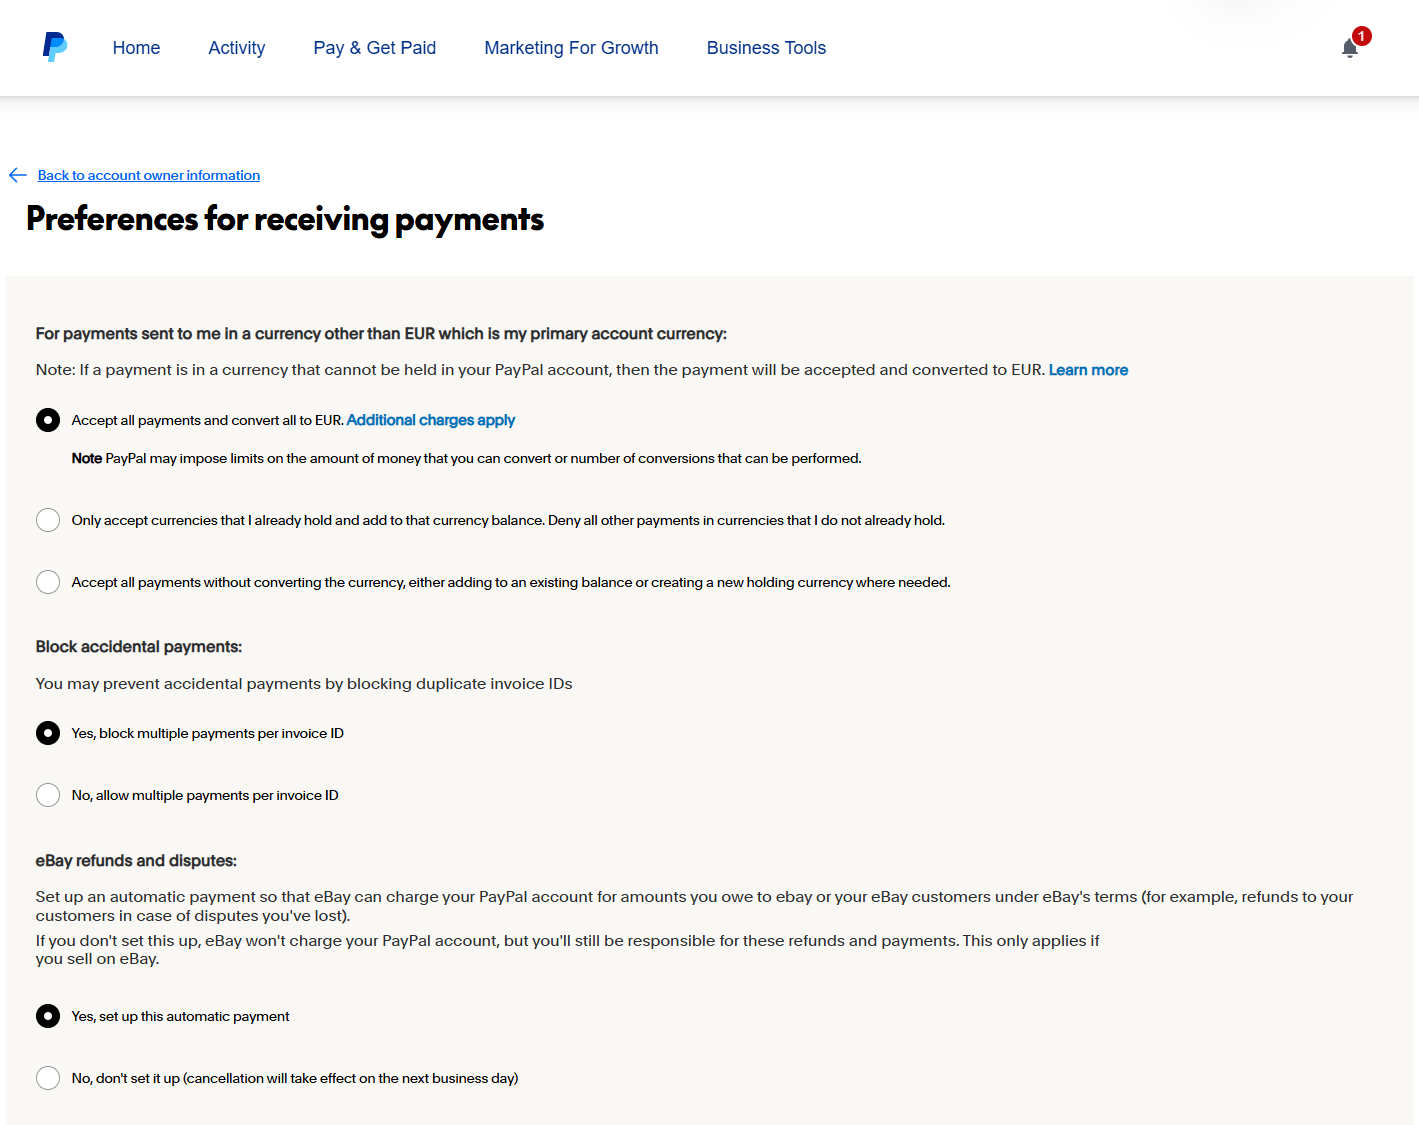Open the notifications bell icon
The width and height of the screenshot is (1419, 1125).
click(1350, 48)
